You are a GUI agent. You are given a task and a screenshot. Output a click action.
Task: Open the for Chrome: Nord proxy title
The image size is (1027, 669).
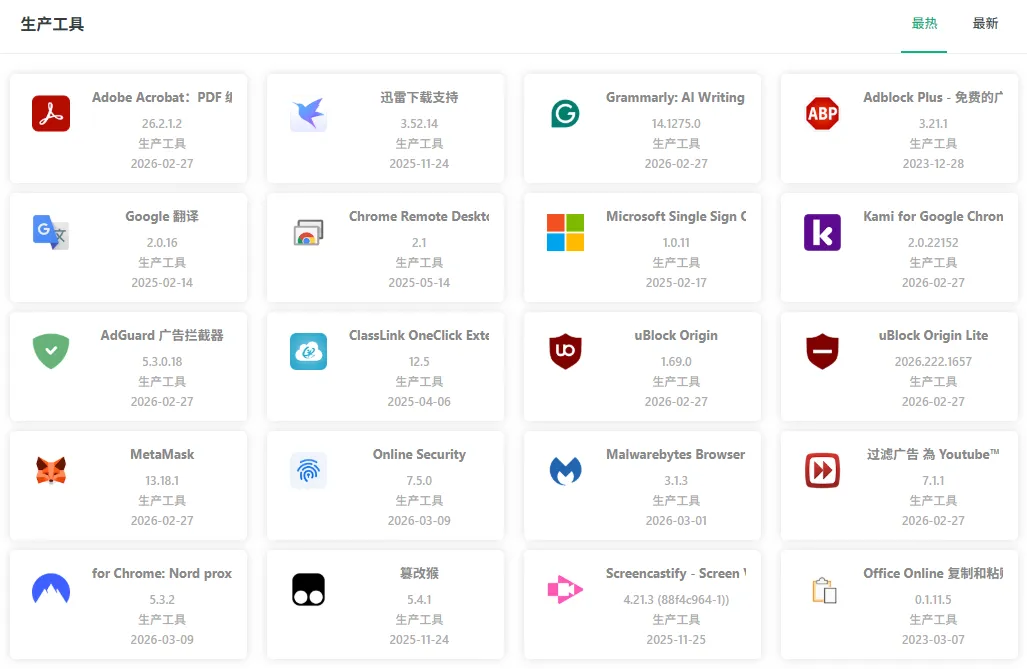tap(162, 573)
